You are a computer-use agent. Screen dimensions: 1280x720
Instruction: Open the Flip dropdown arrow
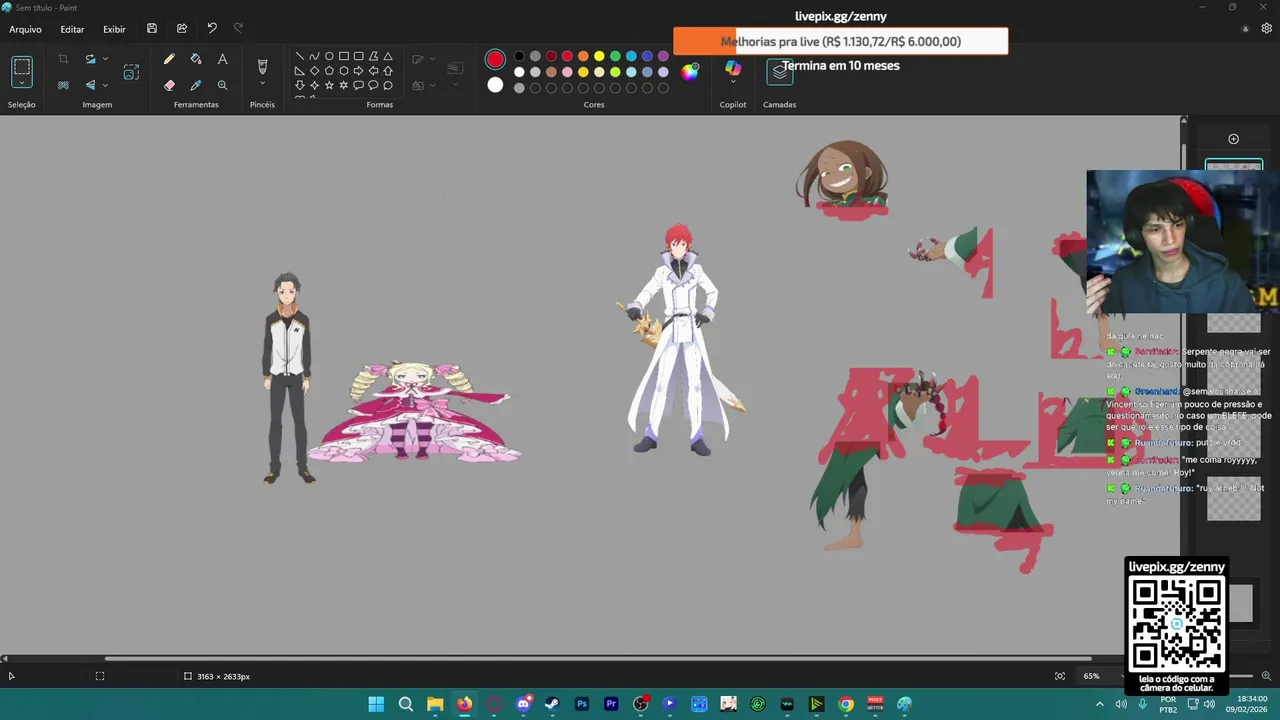click(105, 85)
